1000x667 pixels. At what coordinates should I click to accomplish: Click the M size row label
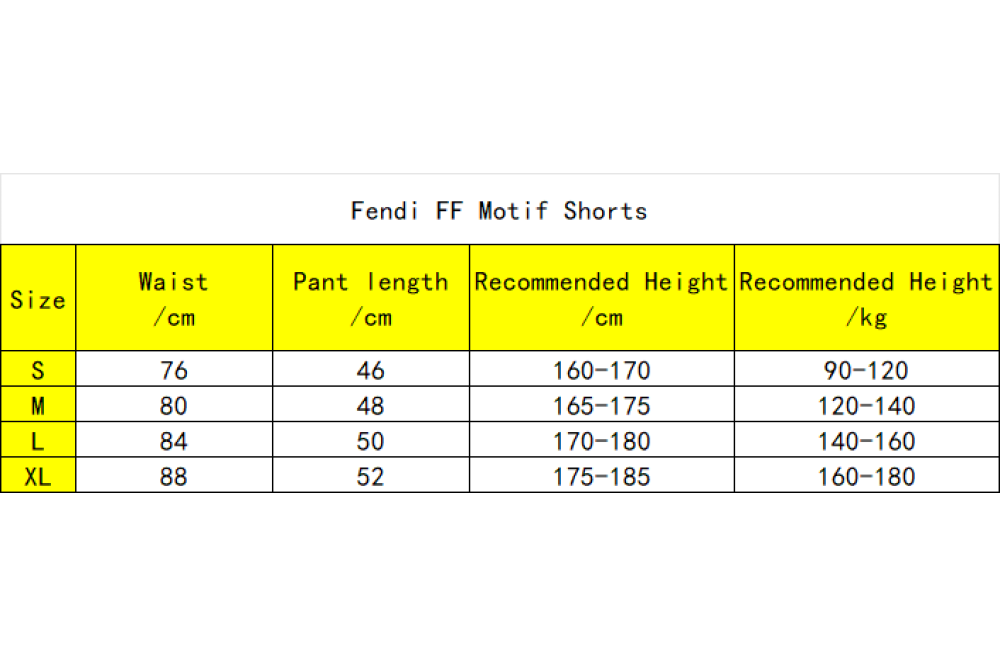38,404
